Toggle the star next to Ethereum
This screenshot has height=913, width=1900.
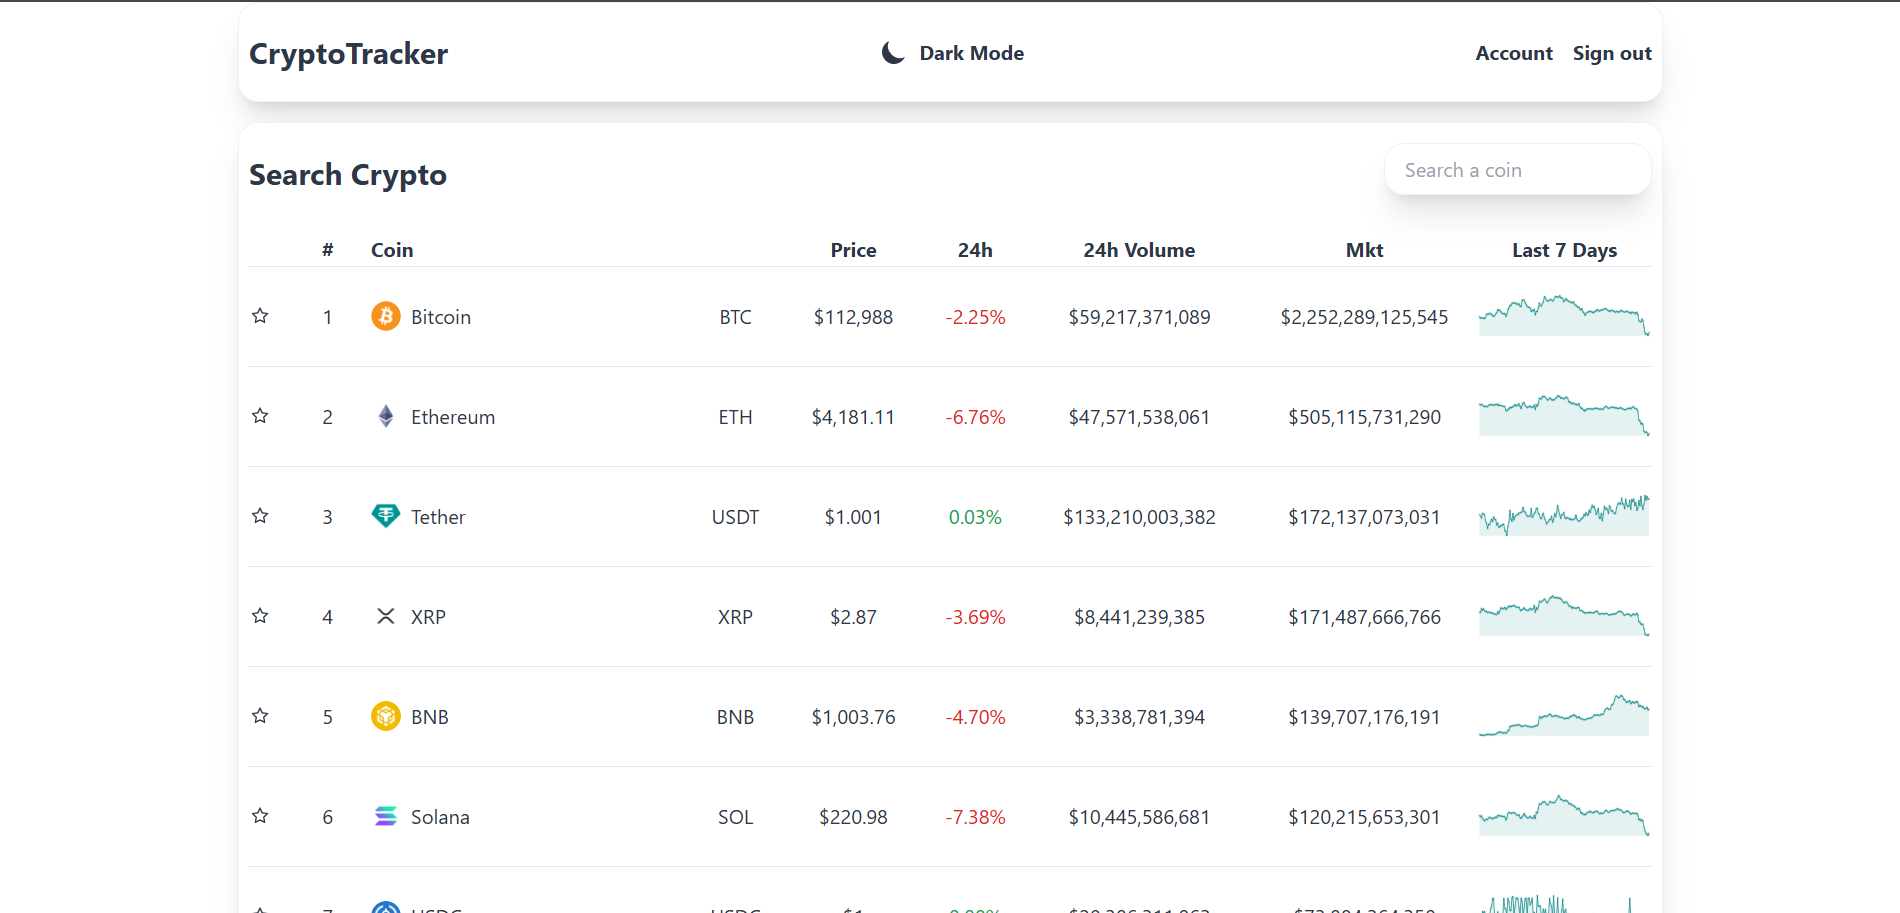coord(260,416)
